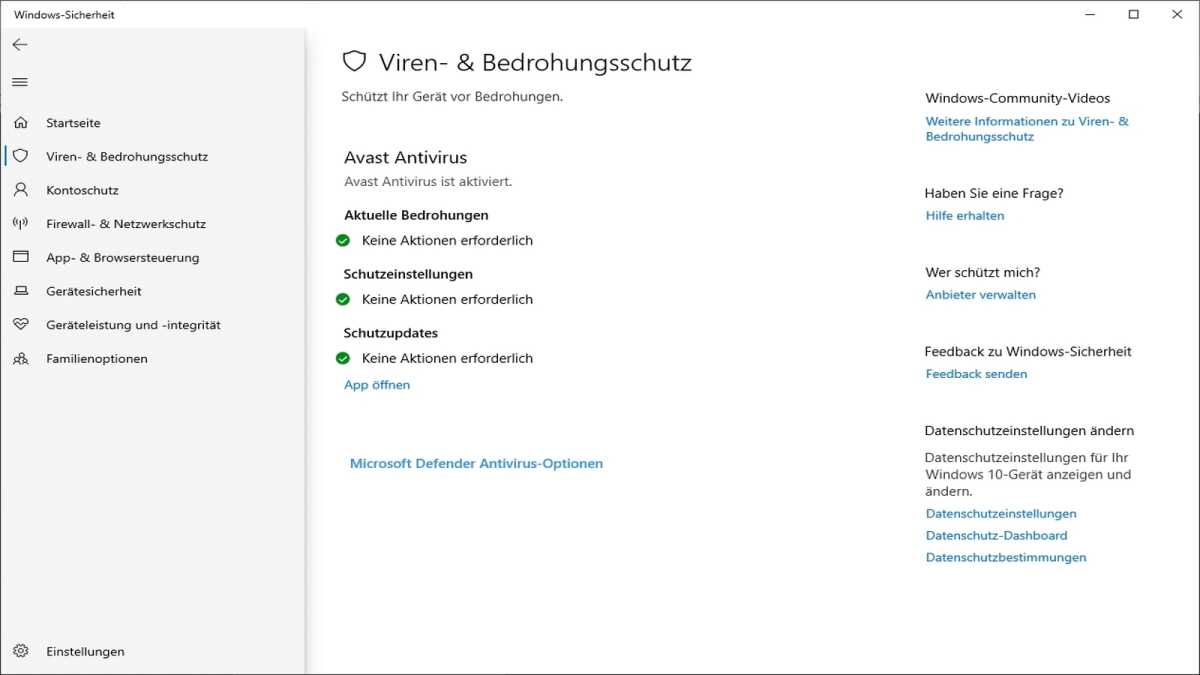Toggle the hamburger navigation menu

click(x=20, y=82)
